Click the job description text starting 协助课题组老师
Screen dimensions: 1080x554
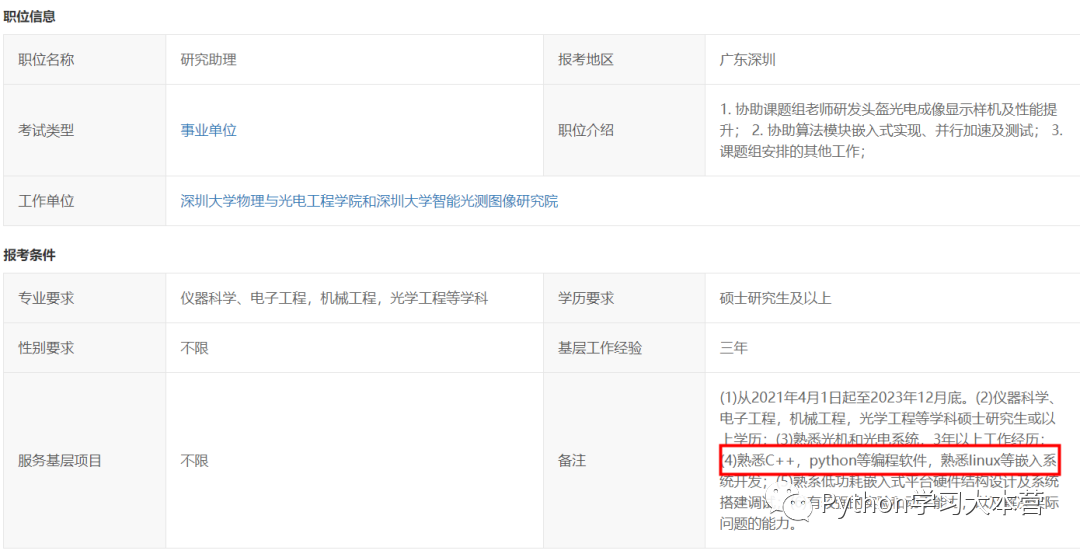coord(892,130)
